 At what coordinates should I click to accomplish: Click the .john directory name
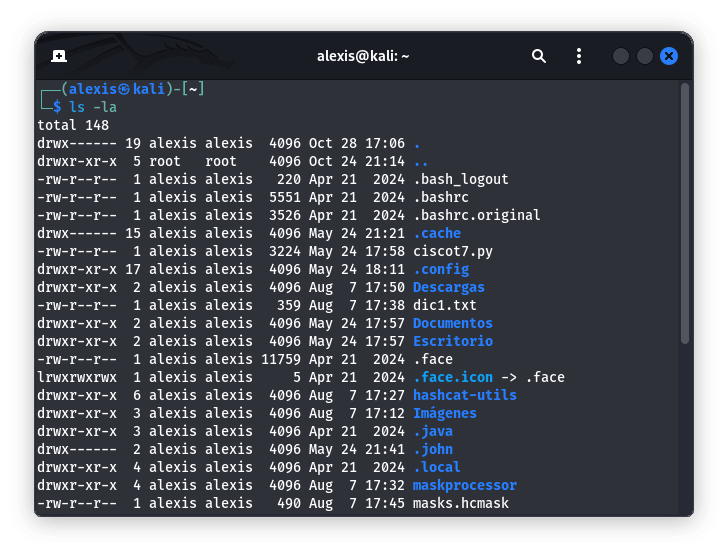(433, 450)
